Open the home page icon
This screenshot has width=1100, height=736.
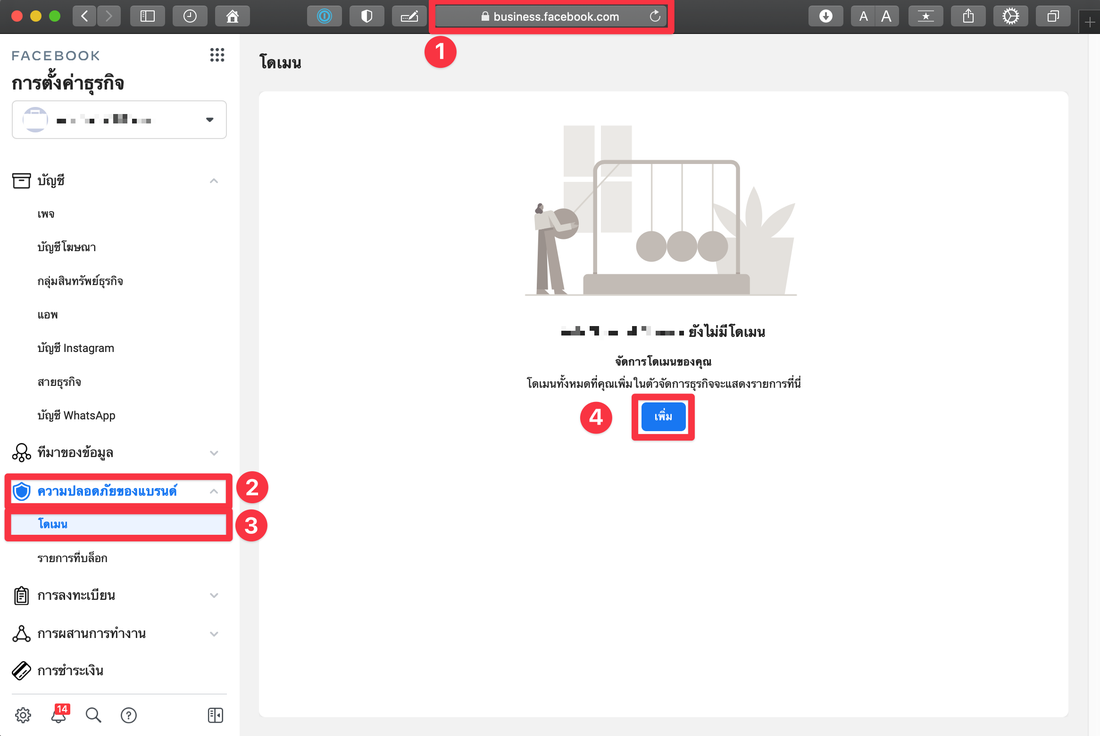(x=232, y=16)
